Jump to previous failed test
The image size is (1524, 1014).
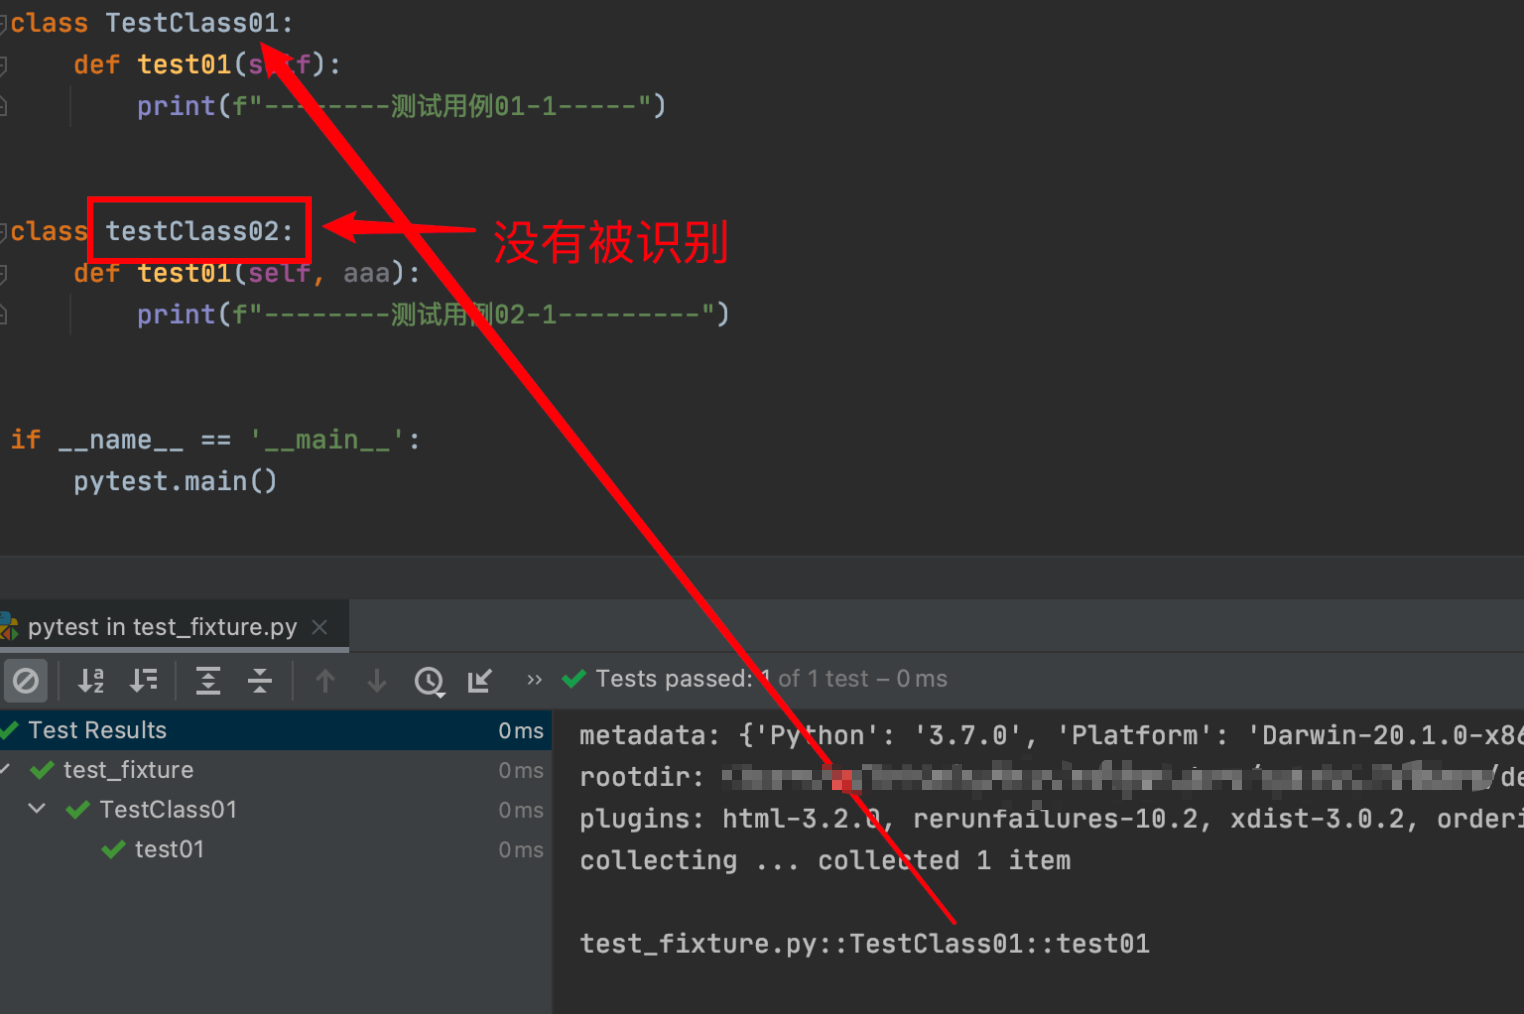[325, 681]
